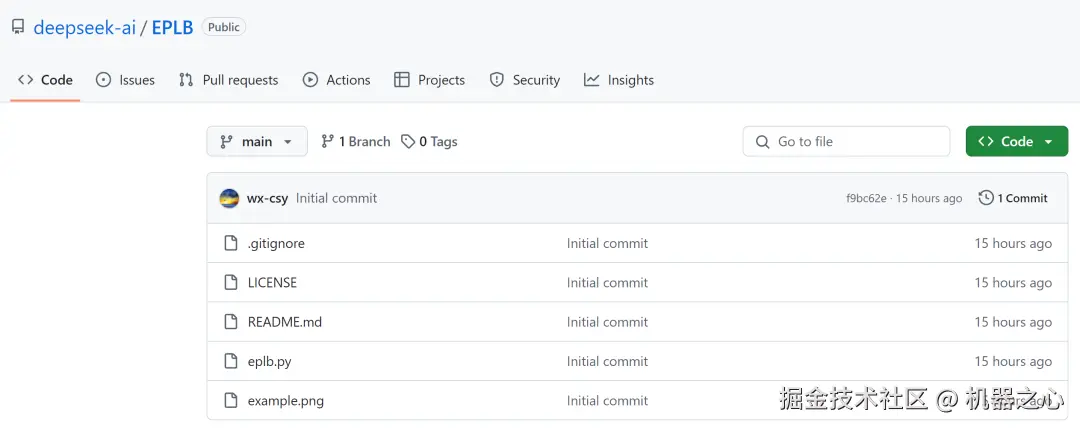Click the file icon next to .gitignore
The height and width of the screenshot is (428, 1080).
coord(230,243)
